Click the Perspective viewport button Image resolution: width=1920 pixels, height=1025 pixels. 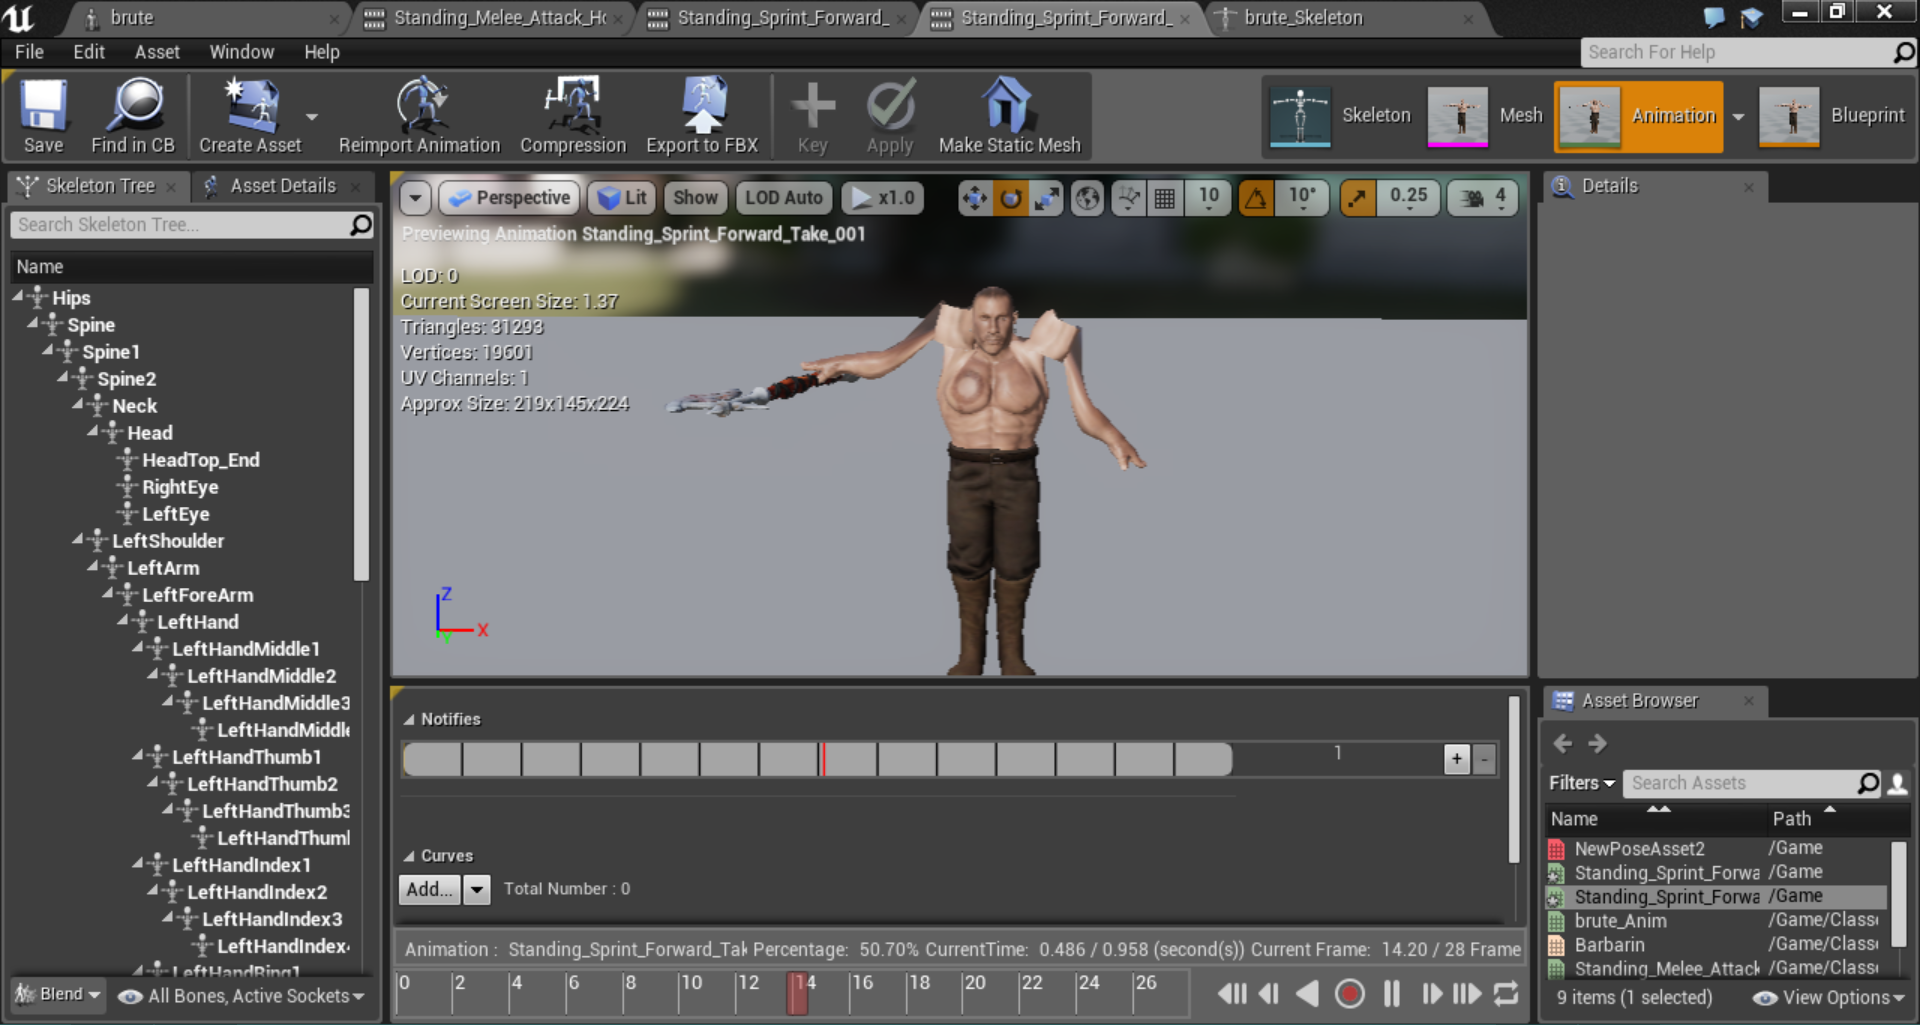click(509, 198)
